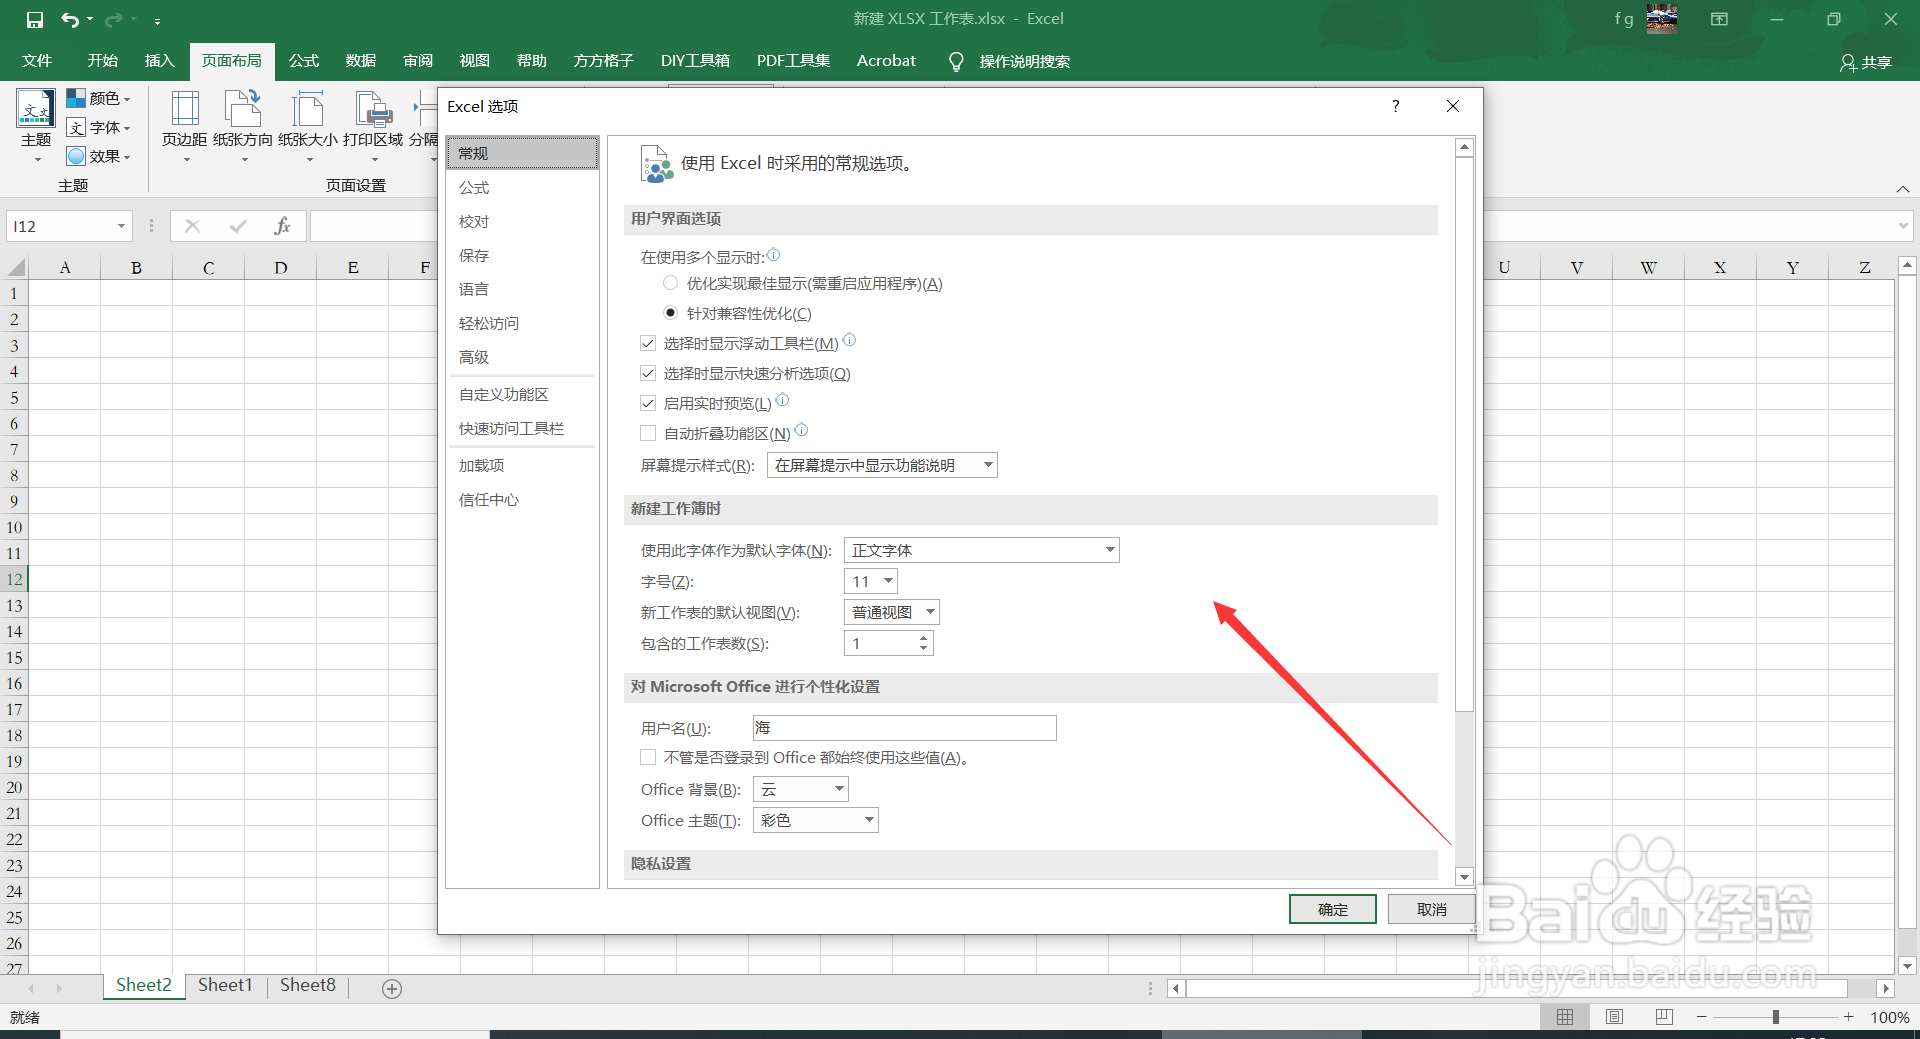Open the font size 11 dropdown

tap(871, 581)
